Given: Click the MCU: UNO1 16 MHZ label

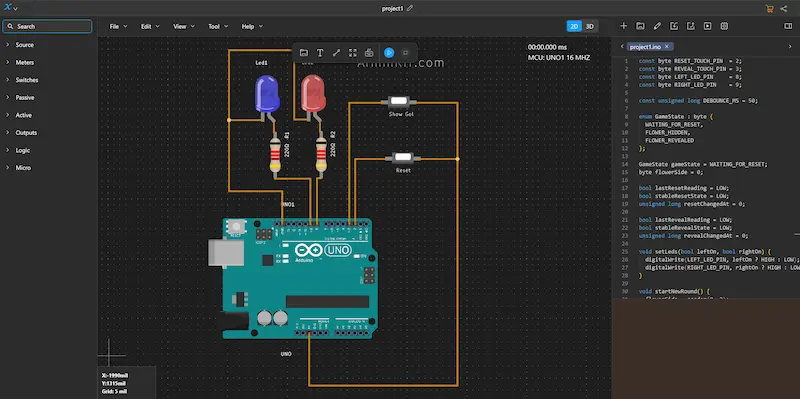Looking at the screenshot, I should [559, 58].
